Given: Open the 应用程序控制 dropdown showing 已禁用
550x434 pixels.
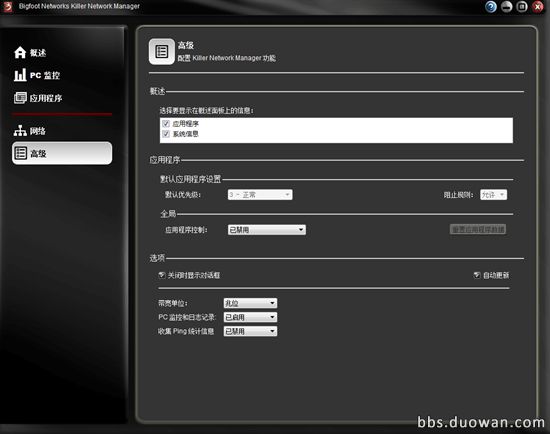Looking at the screenshot, I should point(267,230).
